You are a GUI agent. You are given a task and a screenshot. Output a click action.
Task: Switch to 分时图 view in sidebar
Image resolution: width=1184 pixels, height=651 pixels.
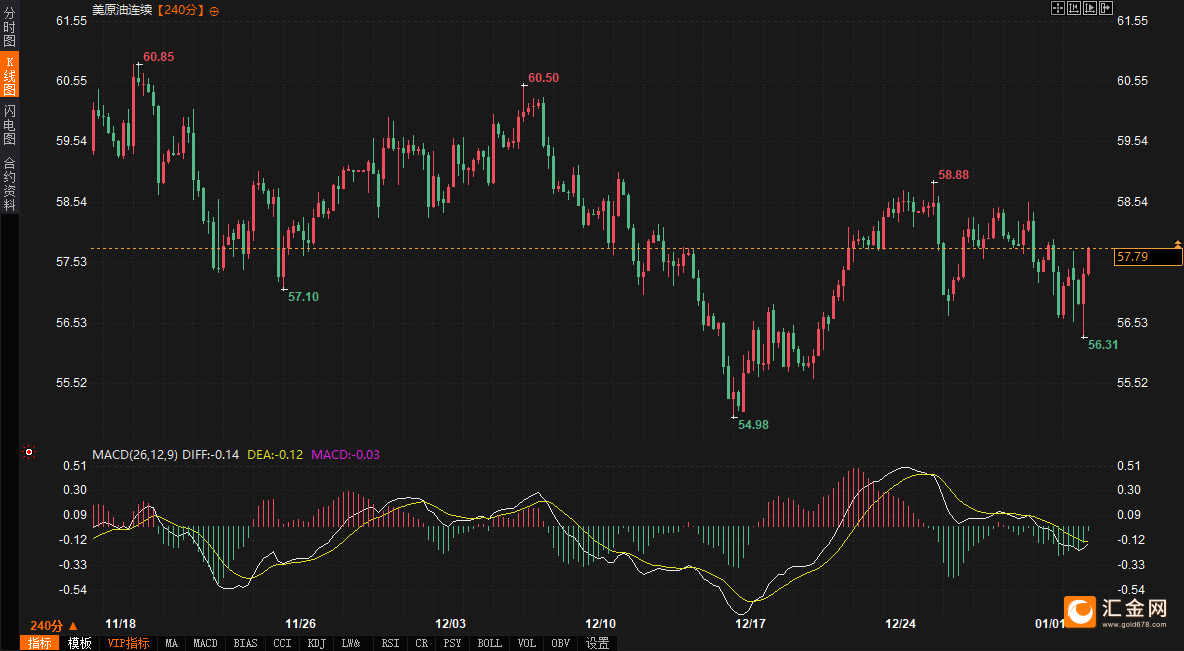tap(9, 29)
